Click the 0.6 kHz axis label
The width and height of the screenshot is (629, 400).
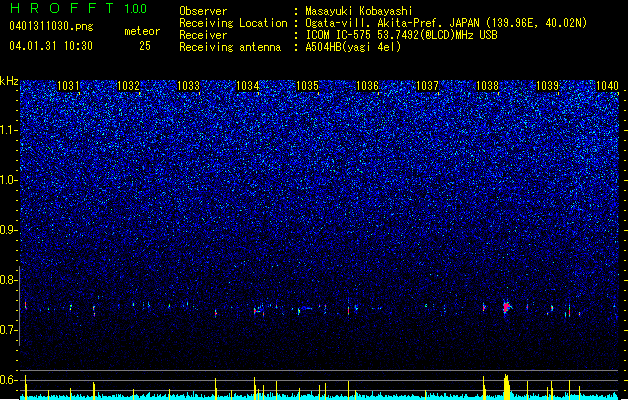coord(8,380)
